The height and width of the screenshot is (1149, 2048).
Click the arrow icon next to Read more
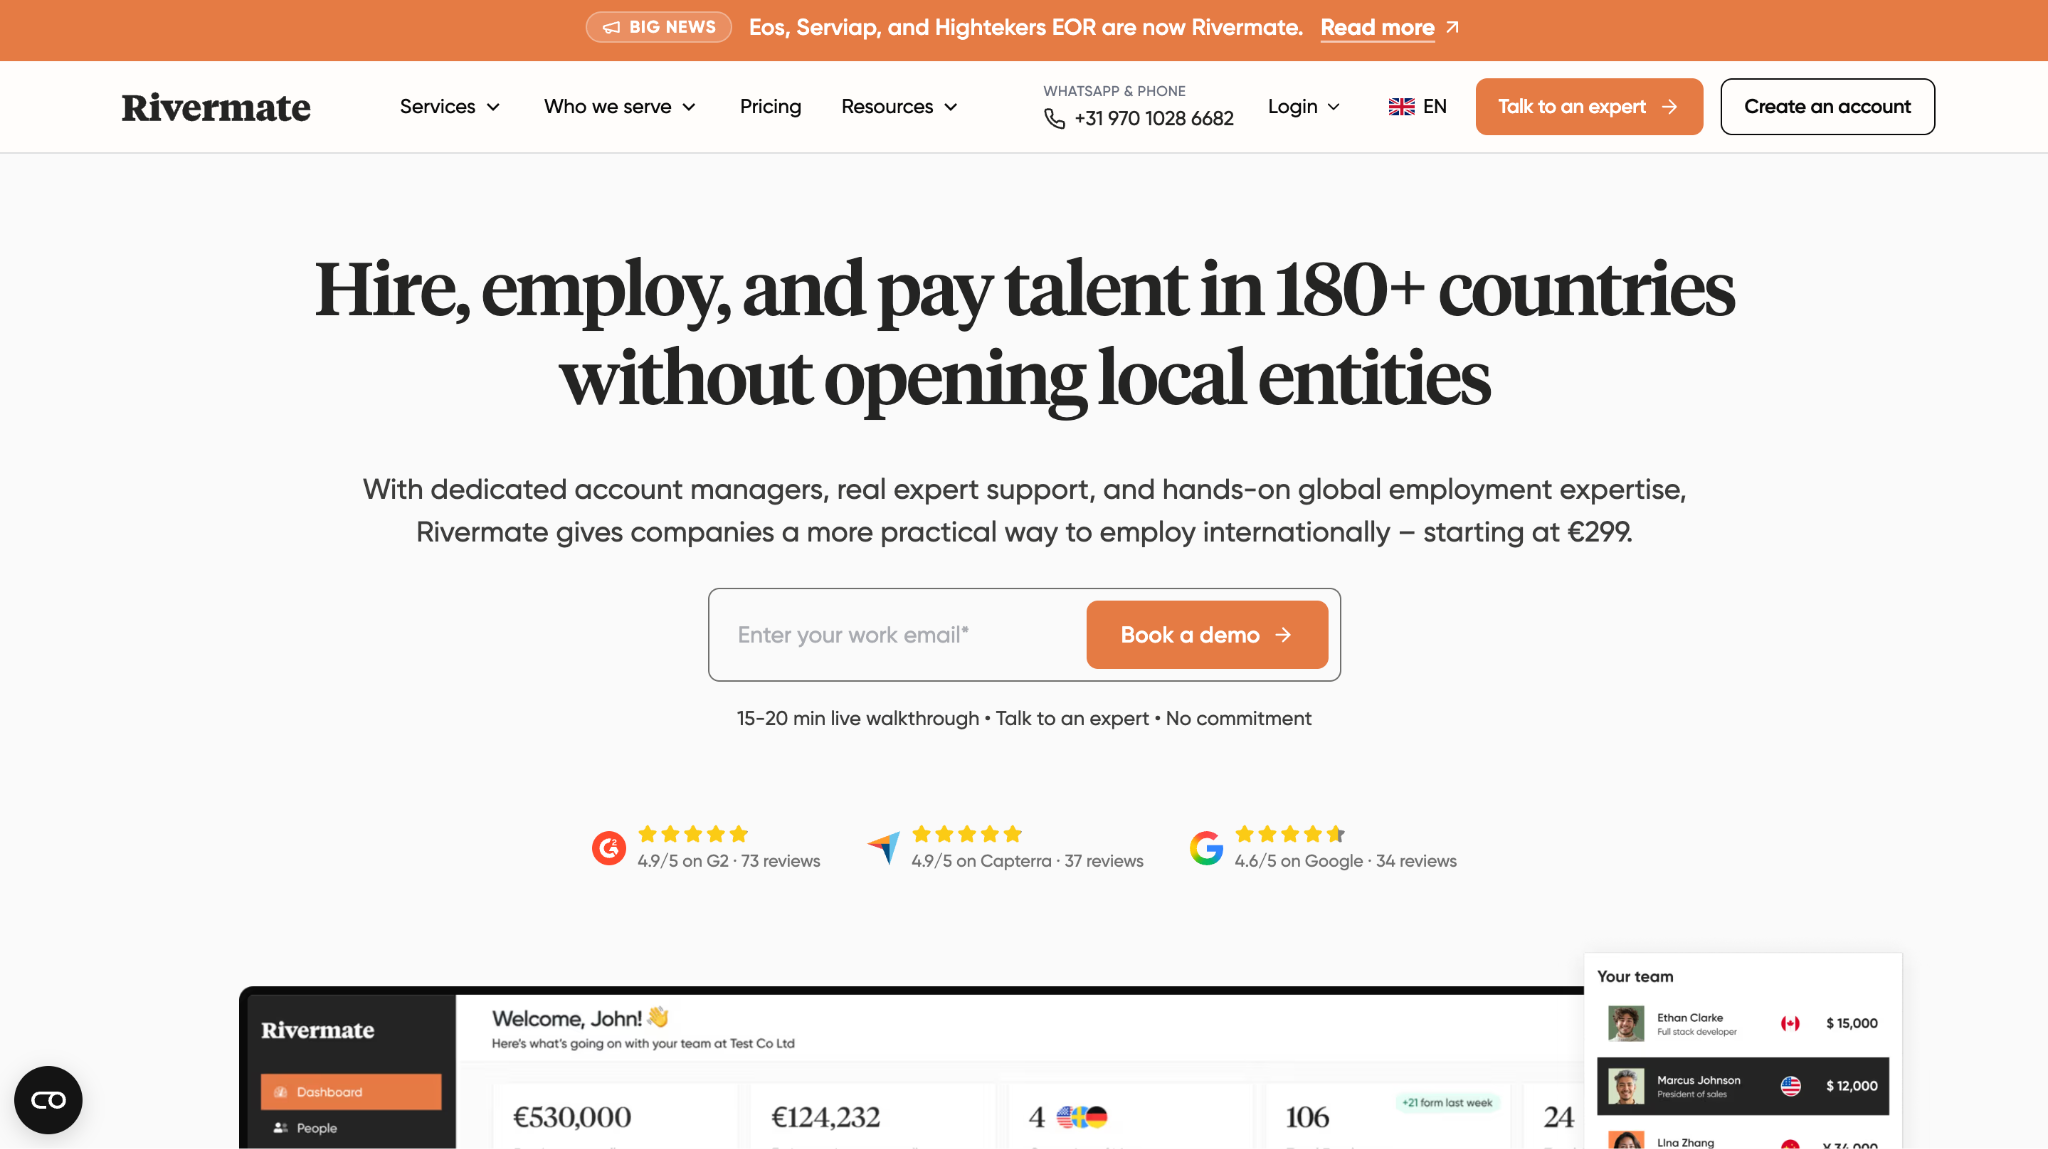tap(1452, 27)
